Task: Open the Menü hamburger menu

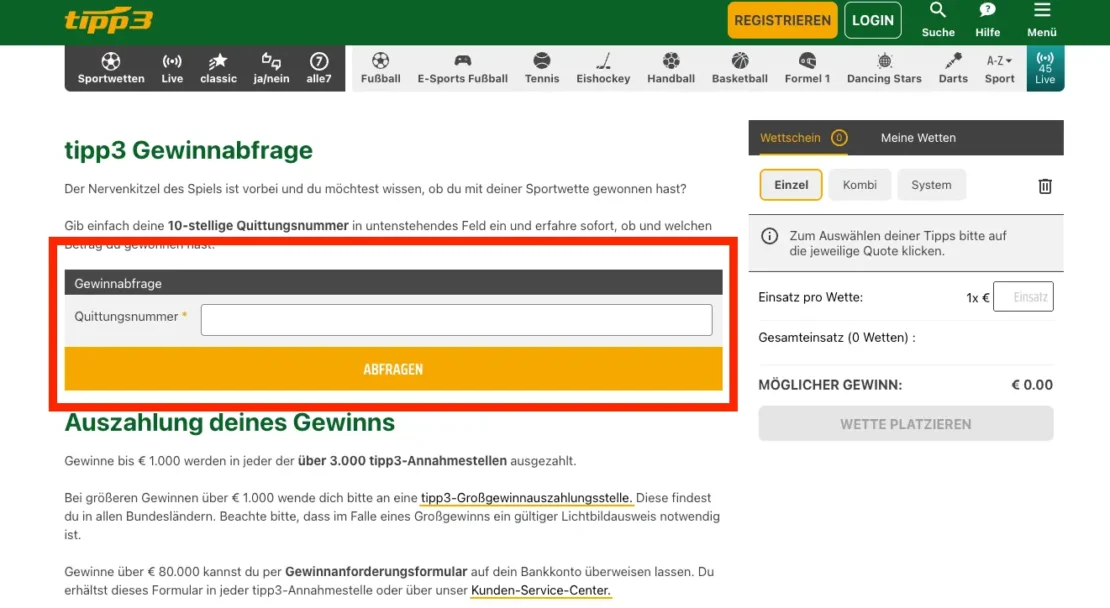Action: (1042, 19)
